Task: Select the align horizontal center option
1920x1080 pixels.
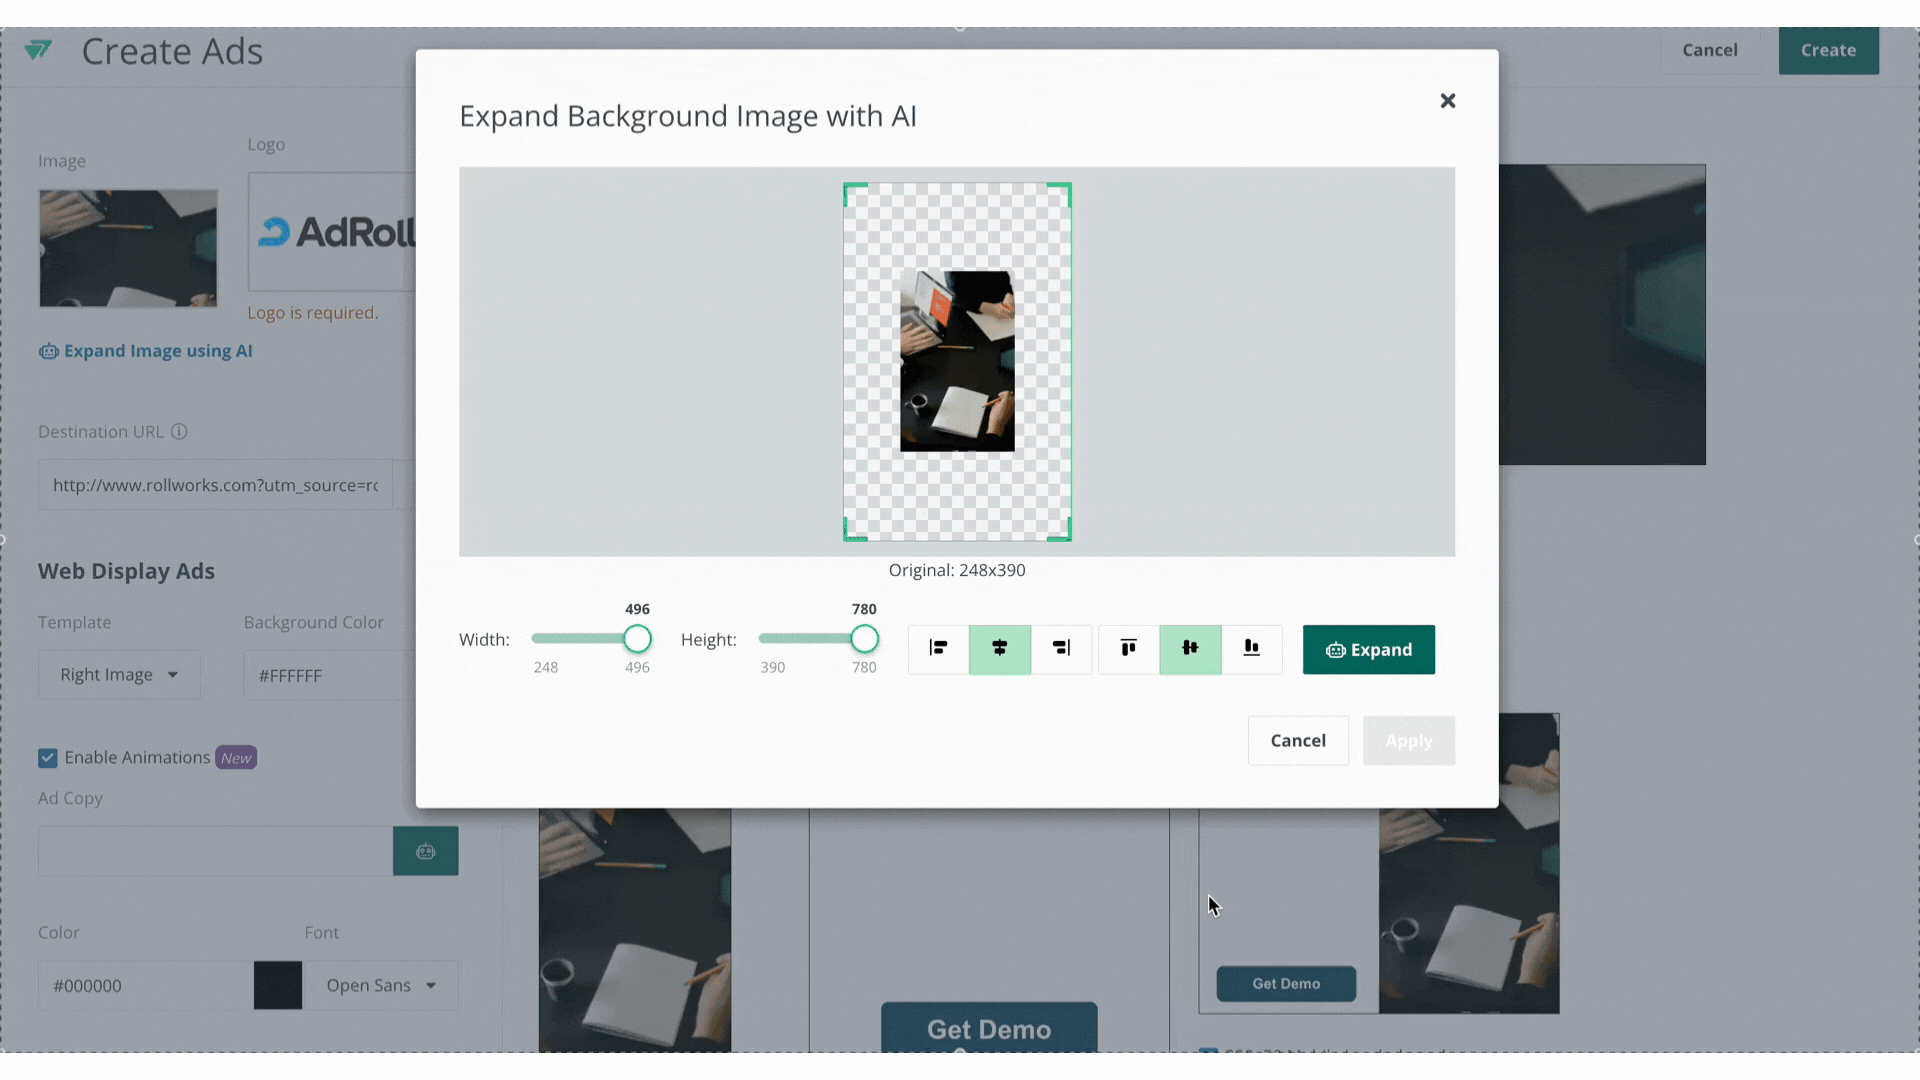Action: click(999, 648)
